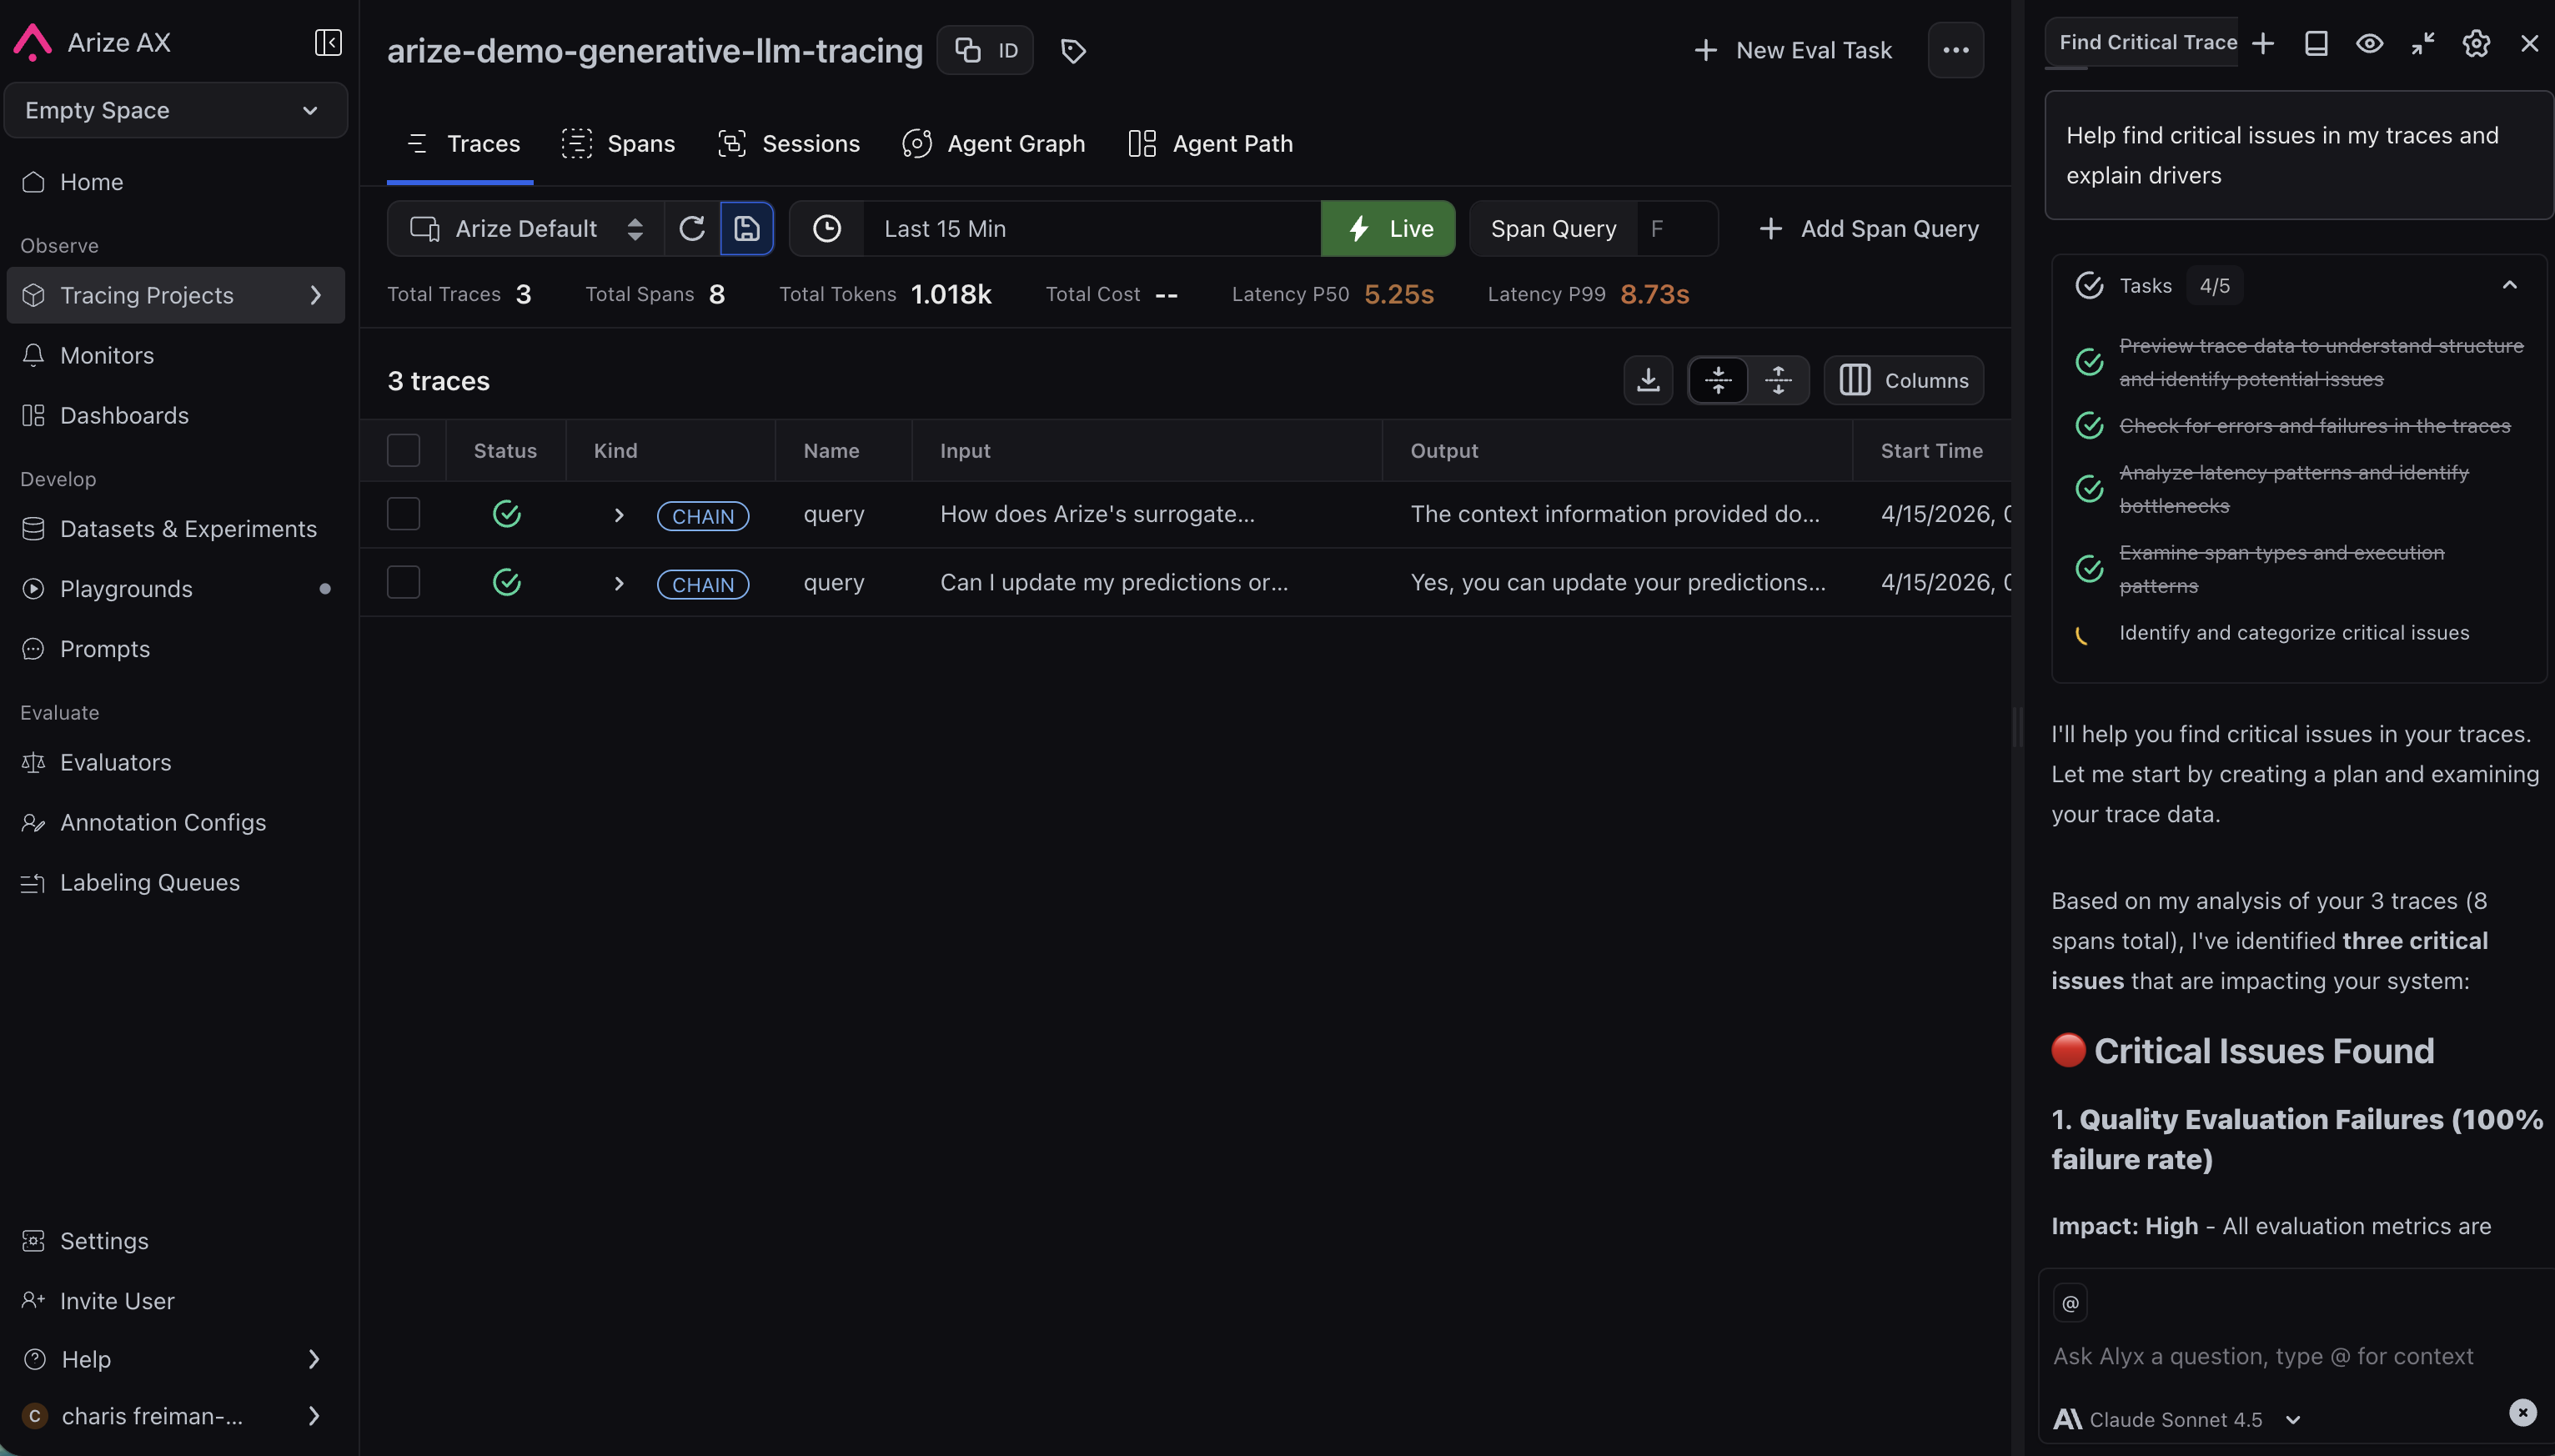2555x1456 pixels.
Task: Select all traces header checkbox
Action: pos(403,451)
